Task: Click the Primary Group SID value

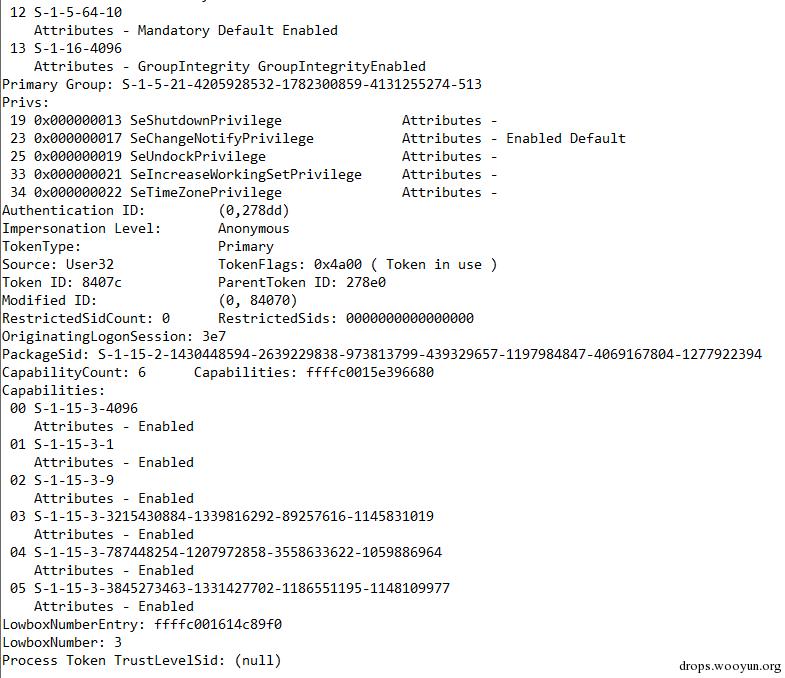Action: (301, 84)
